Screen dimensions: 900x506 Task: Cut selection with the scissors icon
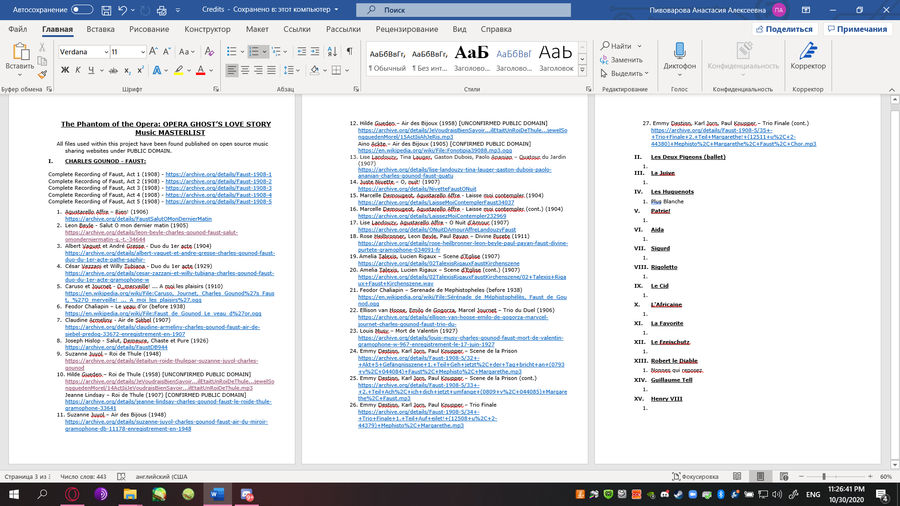[x=42, y=47]
